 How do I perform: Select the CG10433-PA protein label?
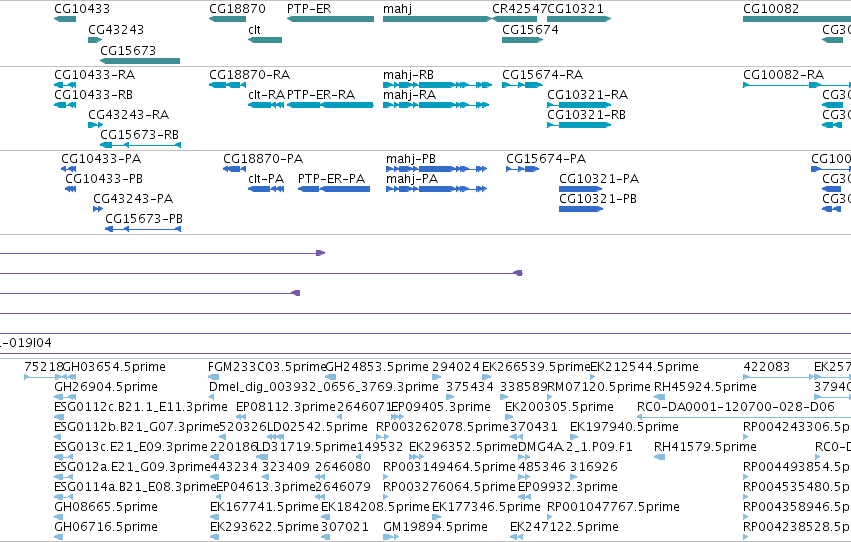point(101,158)
